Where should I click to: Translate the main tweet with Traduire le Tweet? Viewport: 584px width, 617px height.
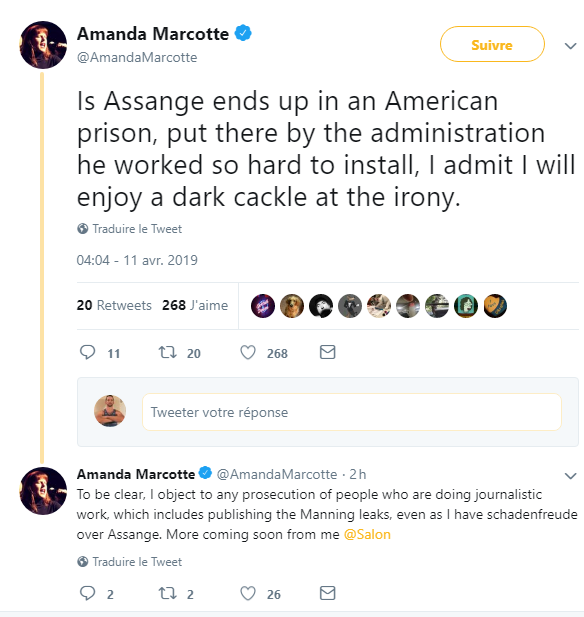137,229
